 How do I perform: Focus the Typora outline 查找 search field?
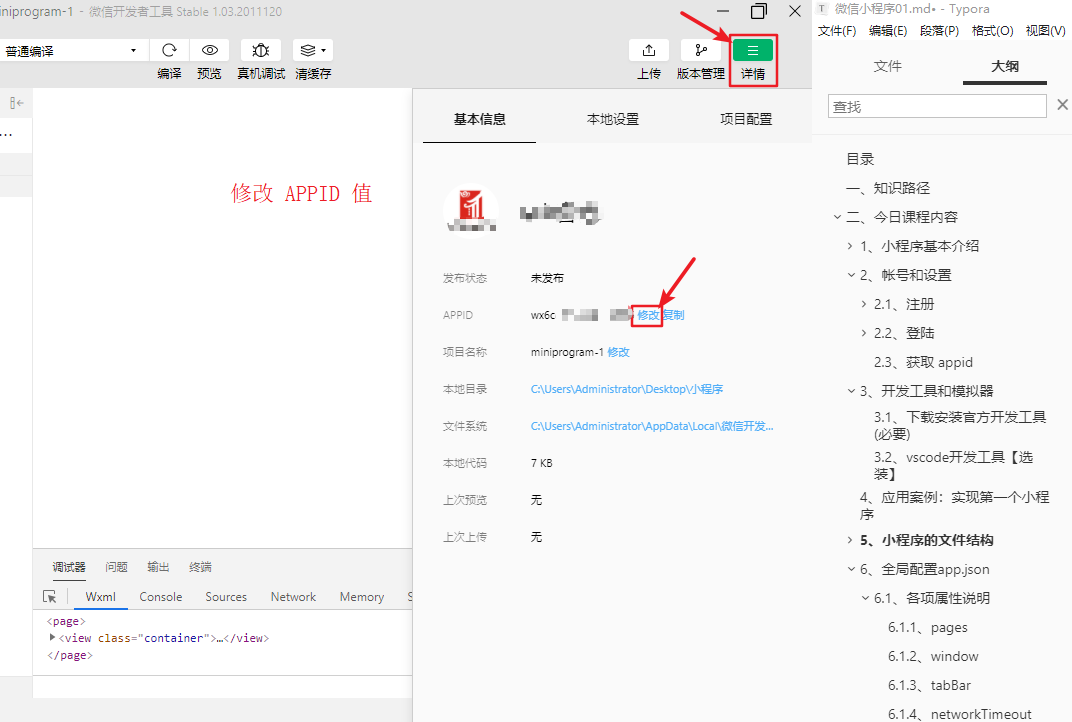(937, 106)
